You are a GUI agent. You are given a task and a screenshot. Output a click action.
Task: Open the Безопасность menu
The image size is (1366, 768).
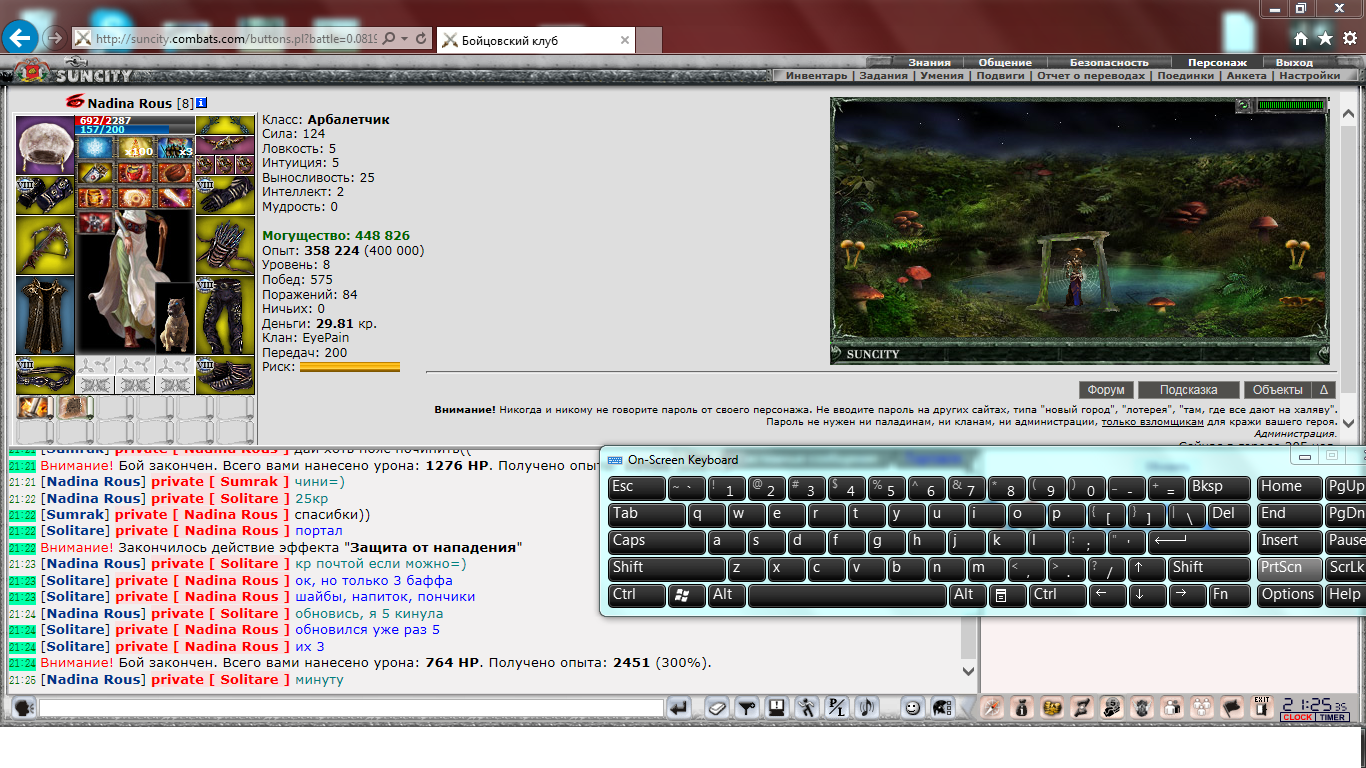[x=1109, y=62]
